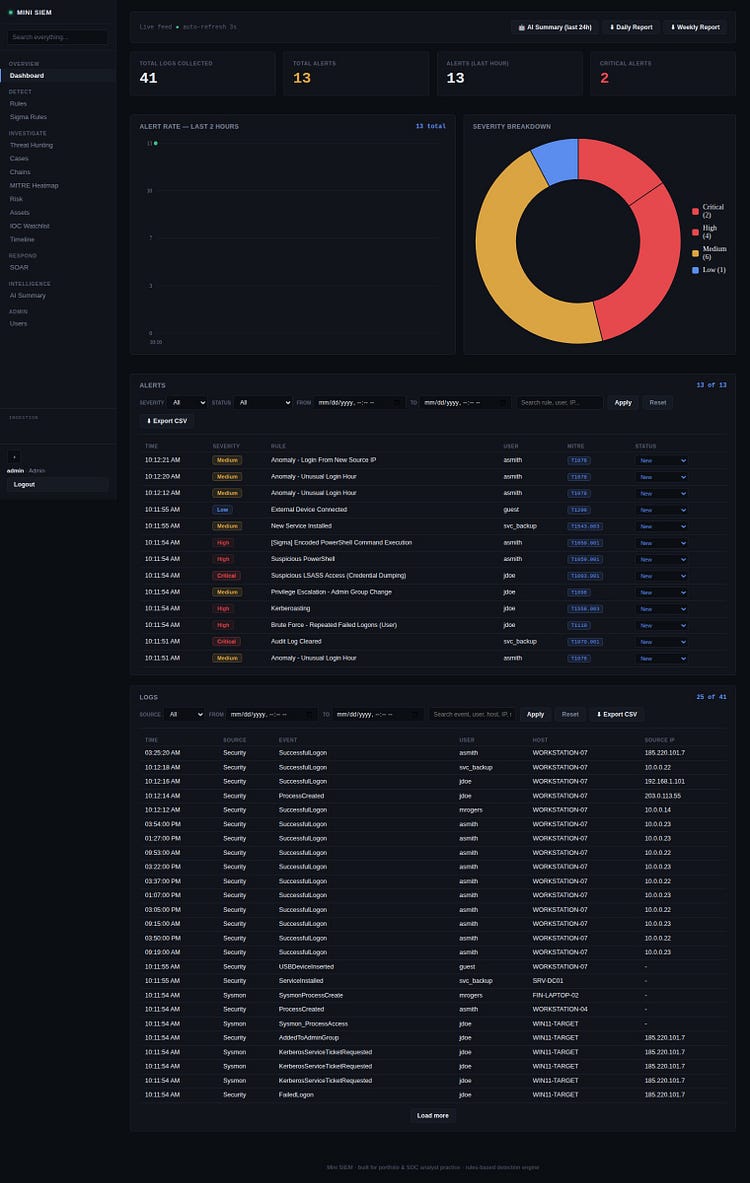The height and width of the screenshot is (1183, 750).
Task: Open the AI Summary (last 24h) report
Action: point(554,27)
